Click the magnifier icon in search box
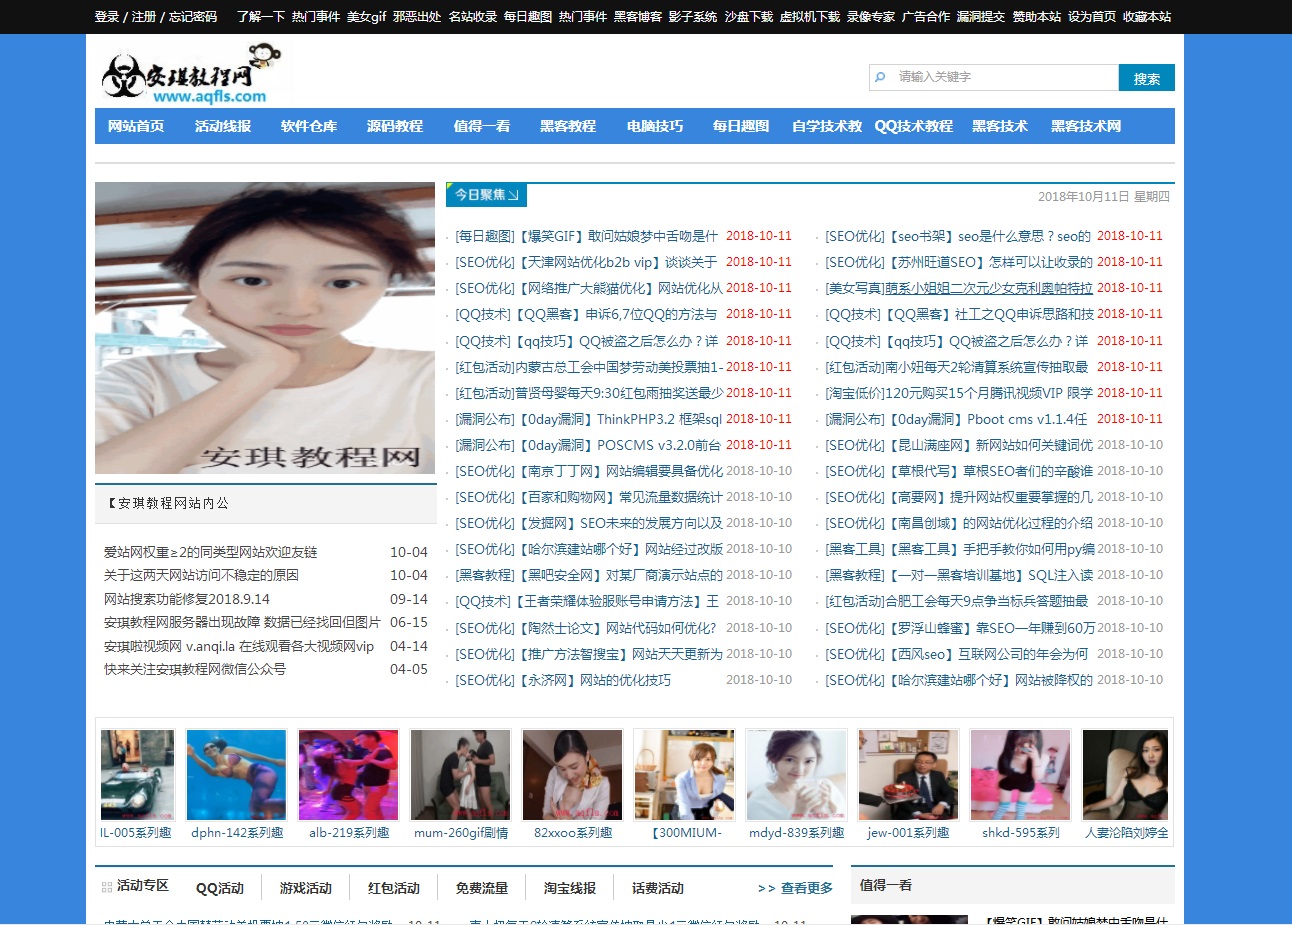Image resolution: width=1292 pixels, height=925 pixels. point(880,77)
